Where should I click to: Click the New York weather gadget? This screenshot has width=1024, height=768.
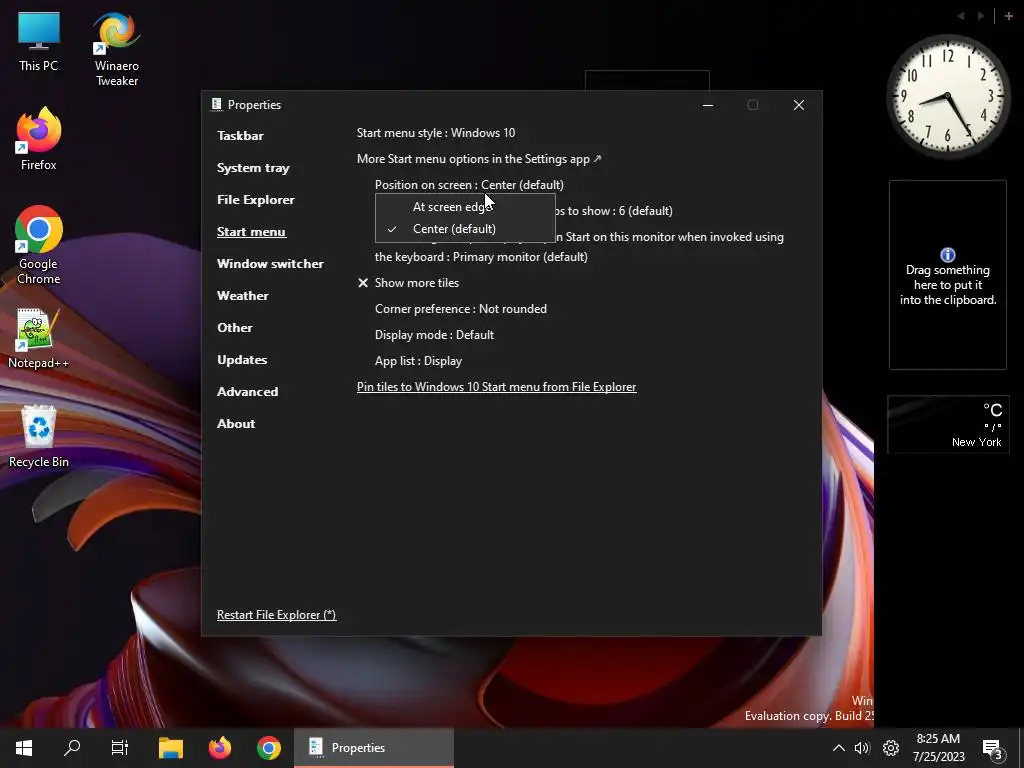(x=948, y=424)
